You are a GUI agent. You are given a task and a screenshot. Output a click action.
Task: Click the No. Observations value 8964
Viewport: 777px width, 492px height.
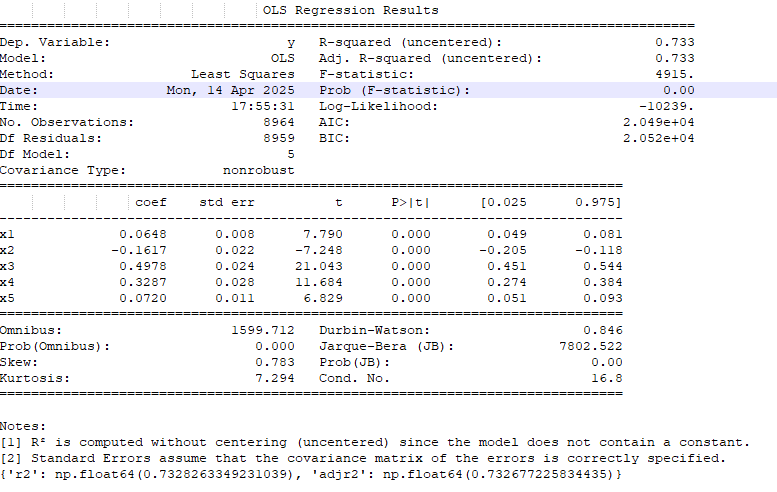pos(278,122)
